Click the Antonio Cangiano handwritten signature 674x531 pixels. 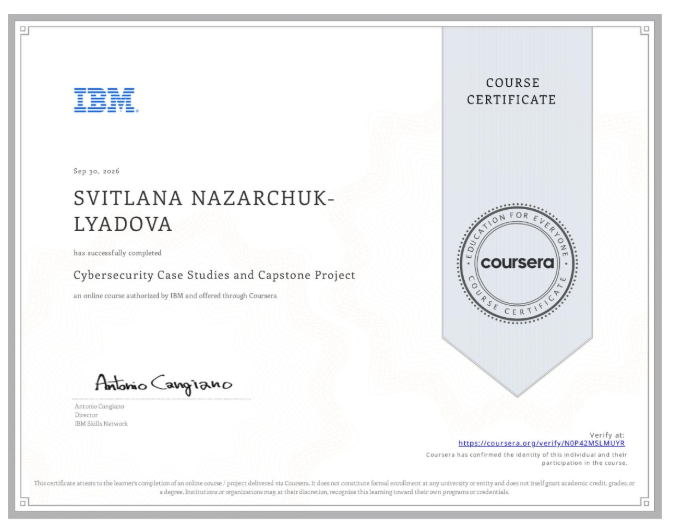click(163, 384)
